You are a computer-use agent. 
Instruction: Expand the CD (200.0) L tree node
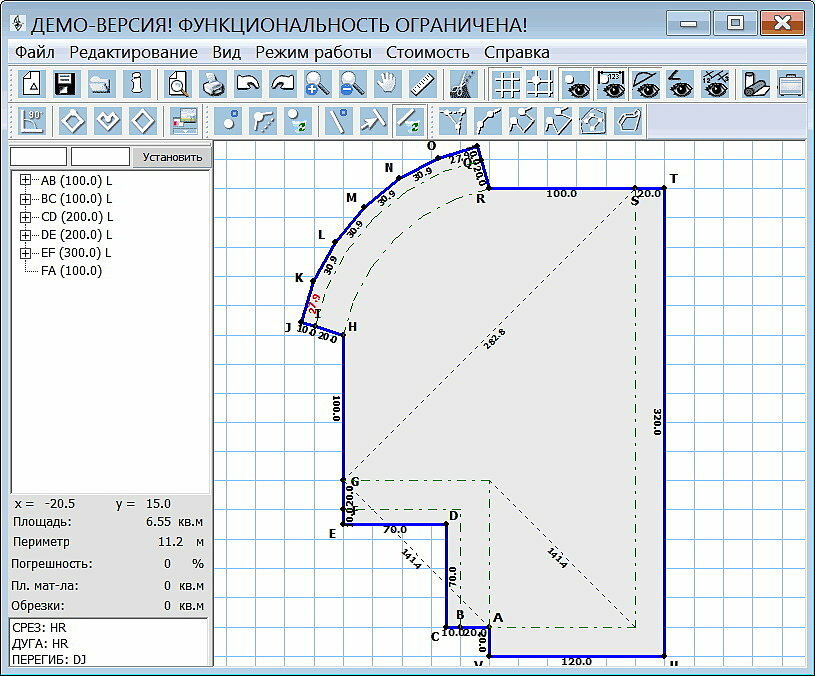24,217
